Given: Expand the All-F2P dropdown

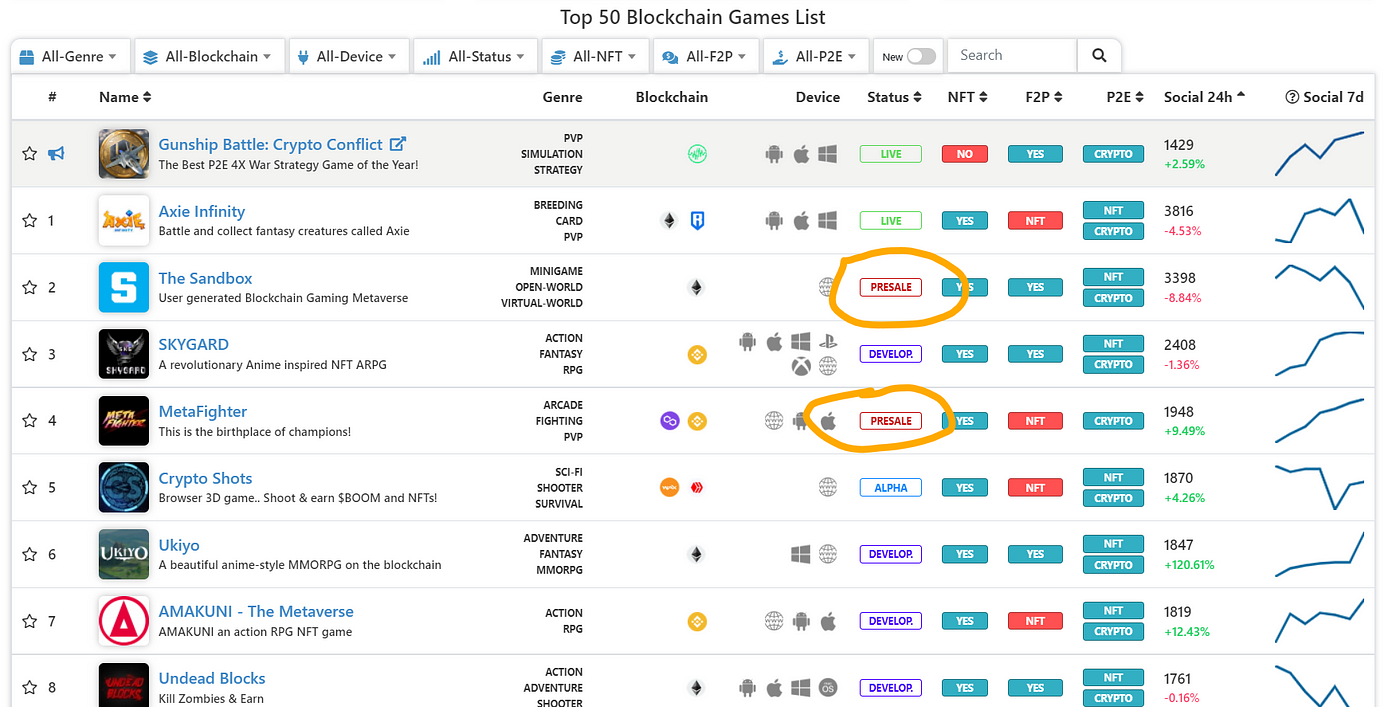Looking at the screenshot, I should click(706, 57).
